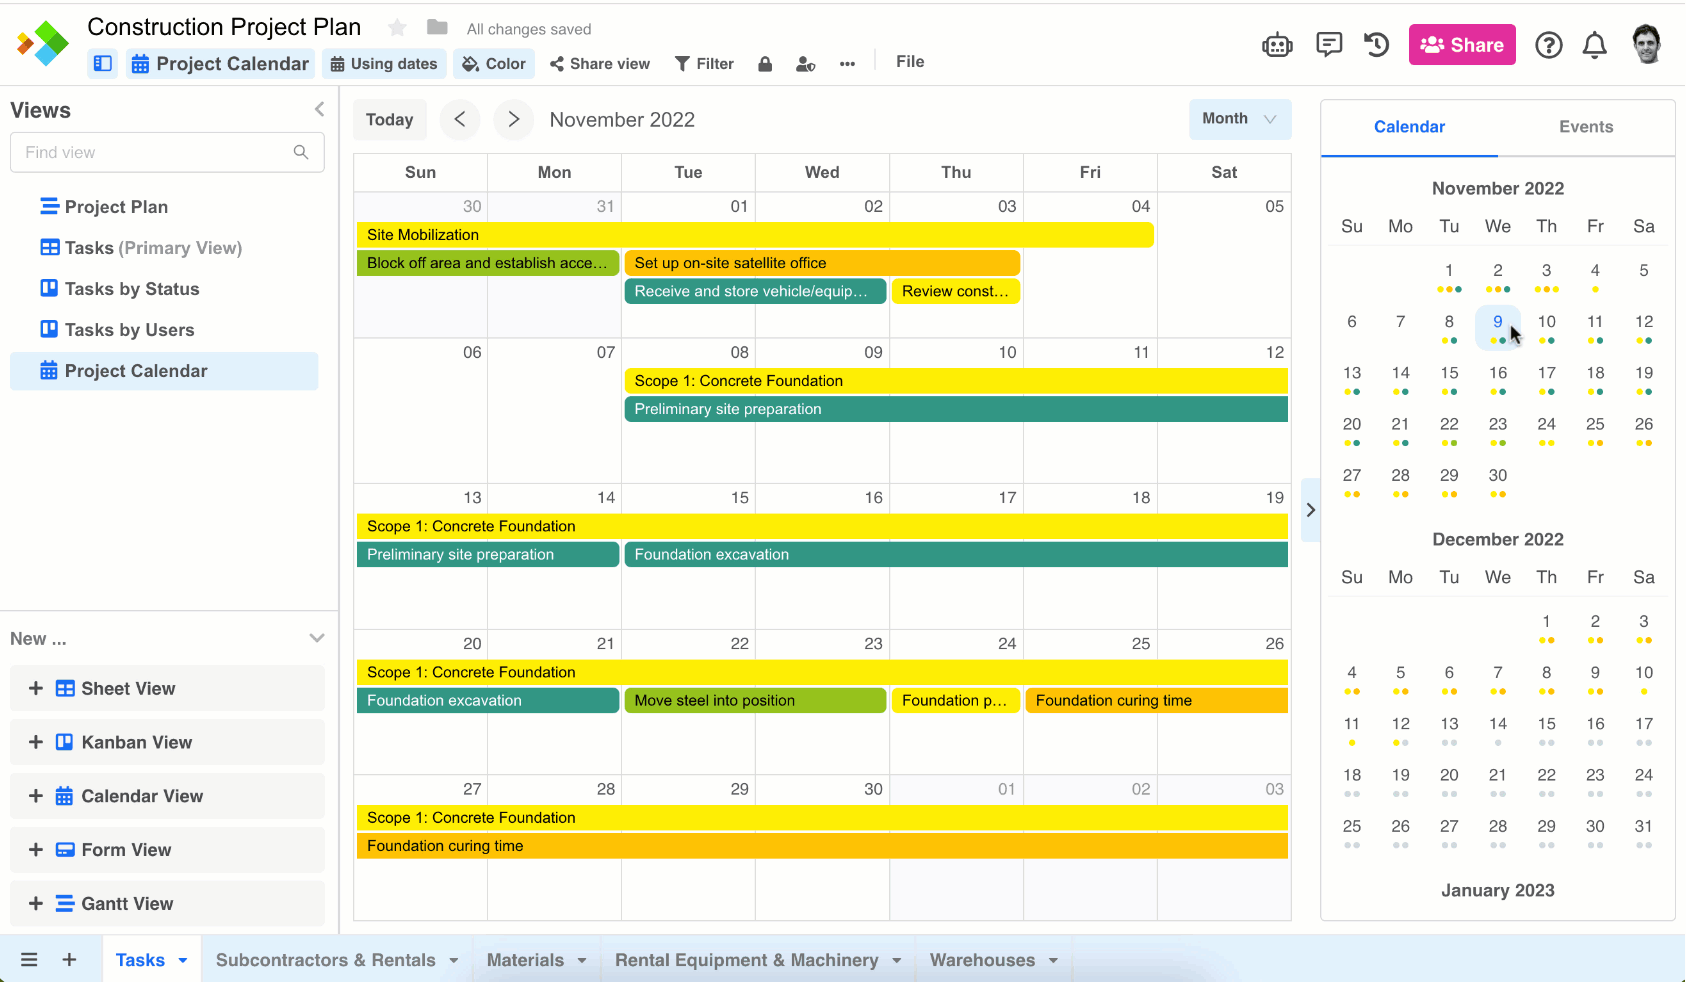Viewport: 1686px width, 982px height.
Task: Open the Month view dropdown
Action: click(1240, 119)
